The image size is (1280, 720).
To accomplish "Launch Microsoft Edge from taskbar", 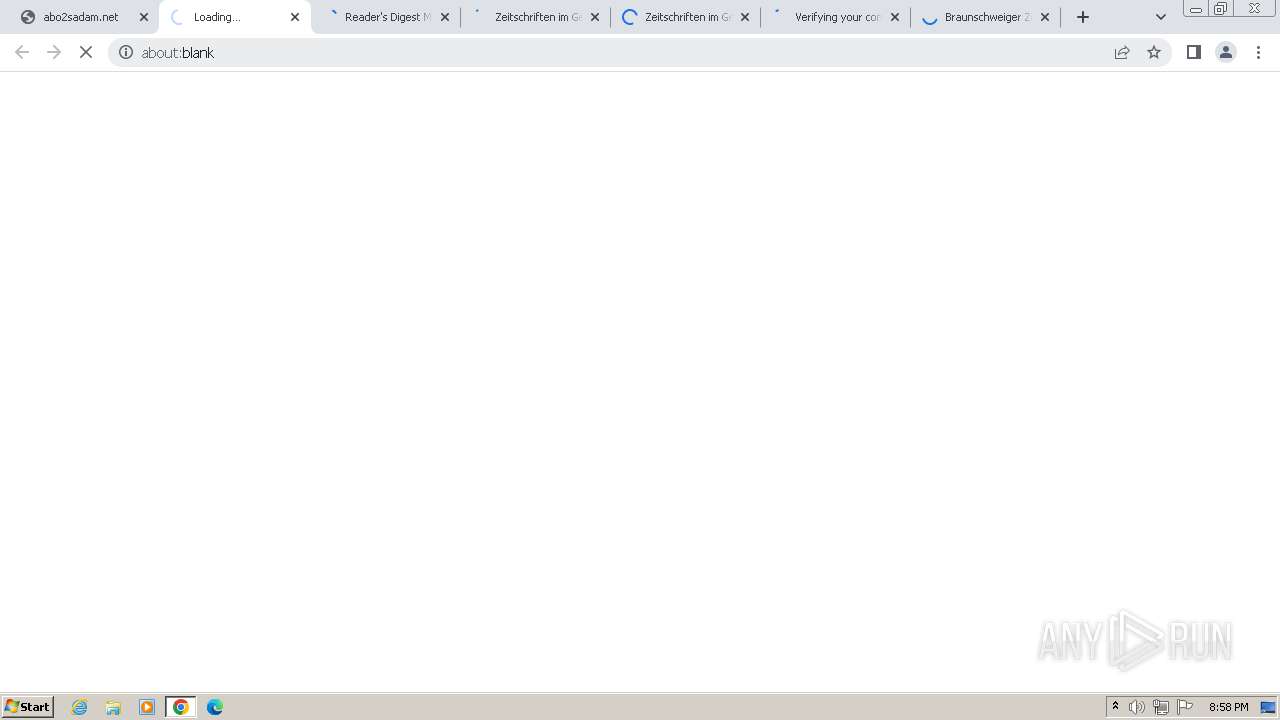I will (215, 707).
